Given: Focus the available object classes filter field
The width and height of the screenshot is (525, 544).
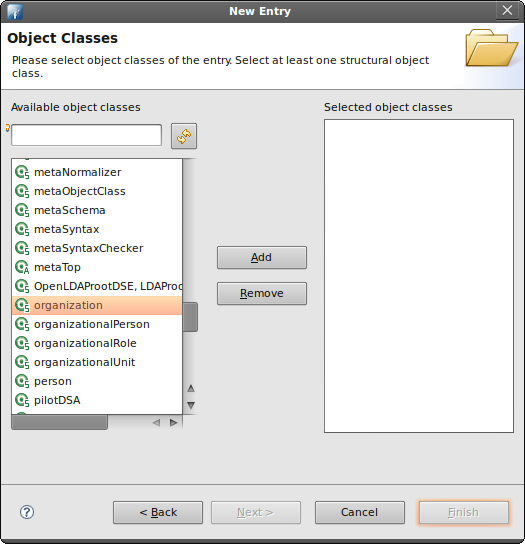Looking at the screenshot, I should (86, 135).
